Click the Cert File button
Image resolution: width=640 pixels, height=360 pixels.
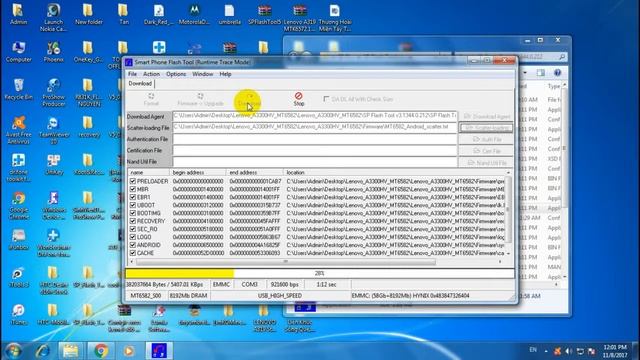(486, 151)
